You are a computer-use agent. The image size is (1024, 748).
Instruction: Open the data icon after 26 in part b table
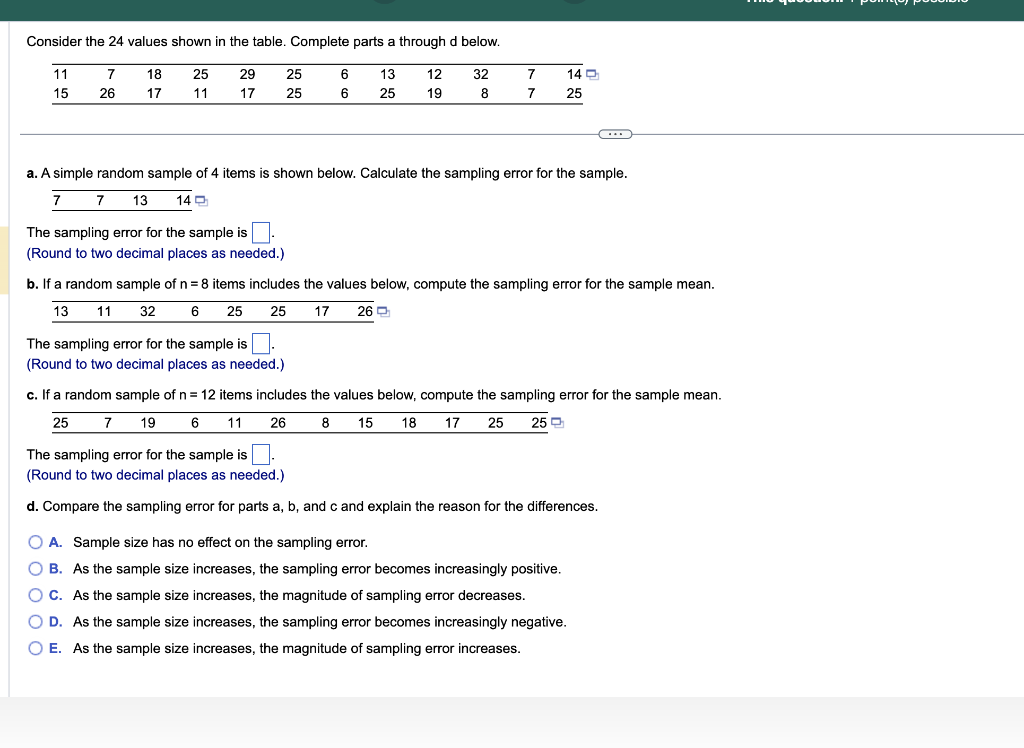coord(384,311)
